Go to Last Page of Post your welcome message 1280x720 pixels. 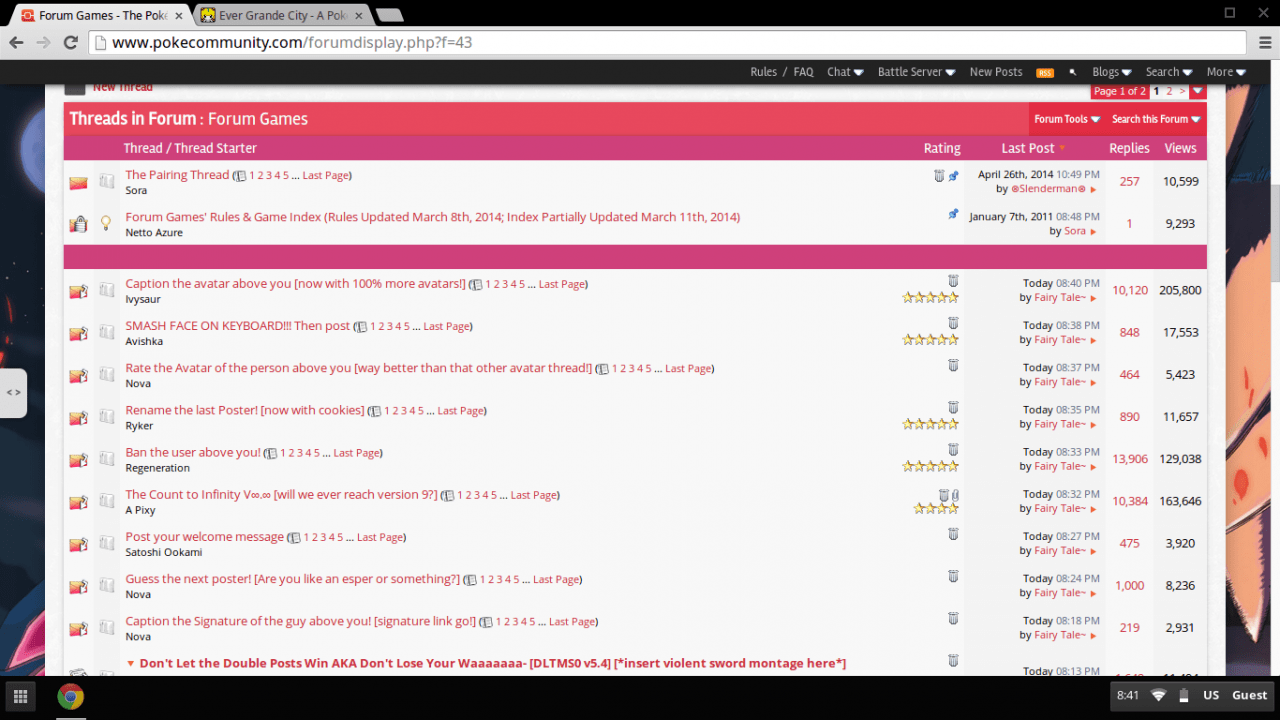coord(380,538)
